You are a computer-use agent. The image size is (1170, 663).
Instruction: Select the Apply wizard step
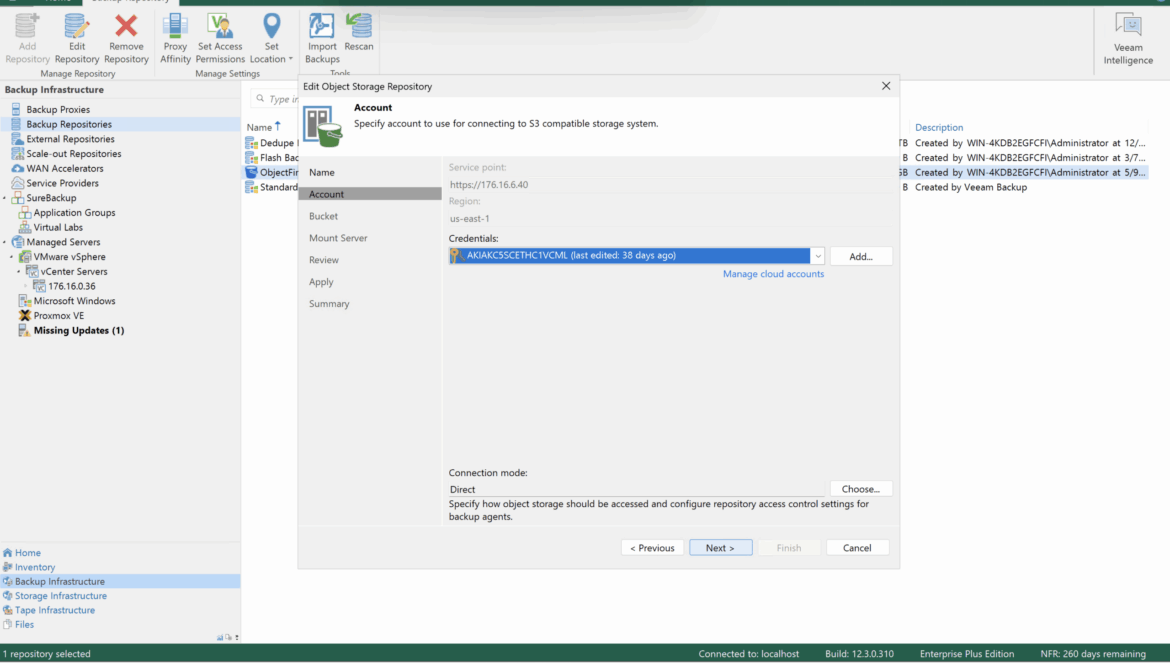(321, 282)
